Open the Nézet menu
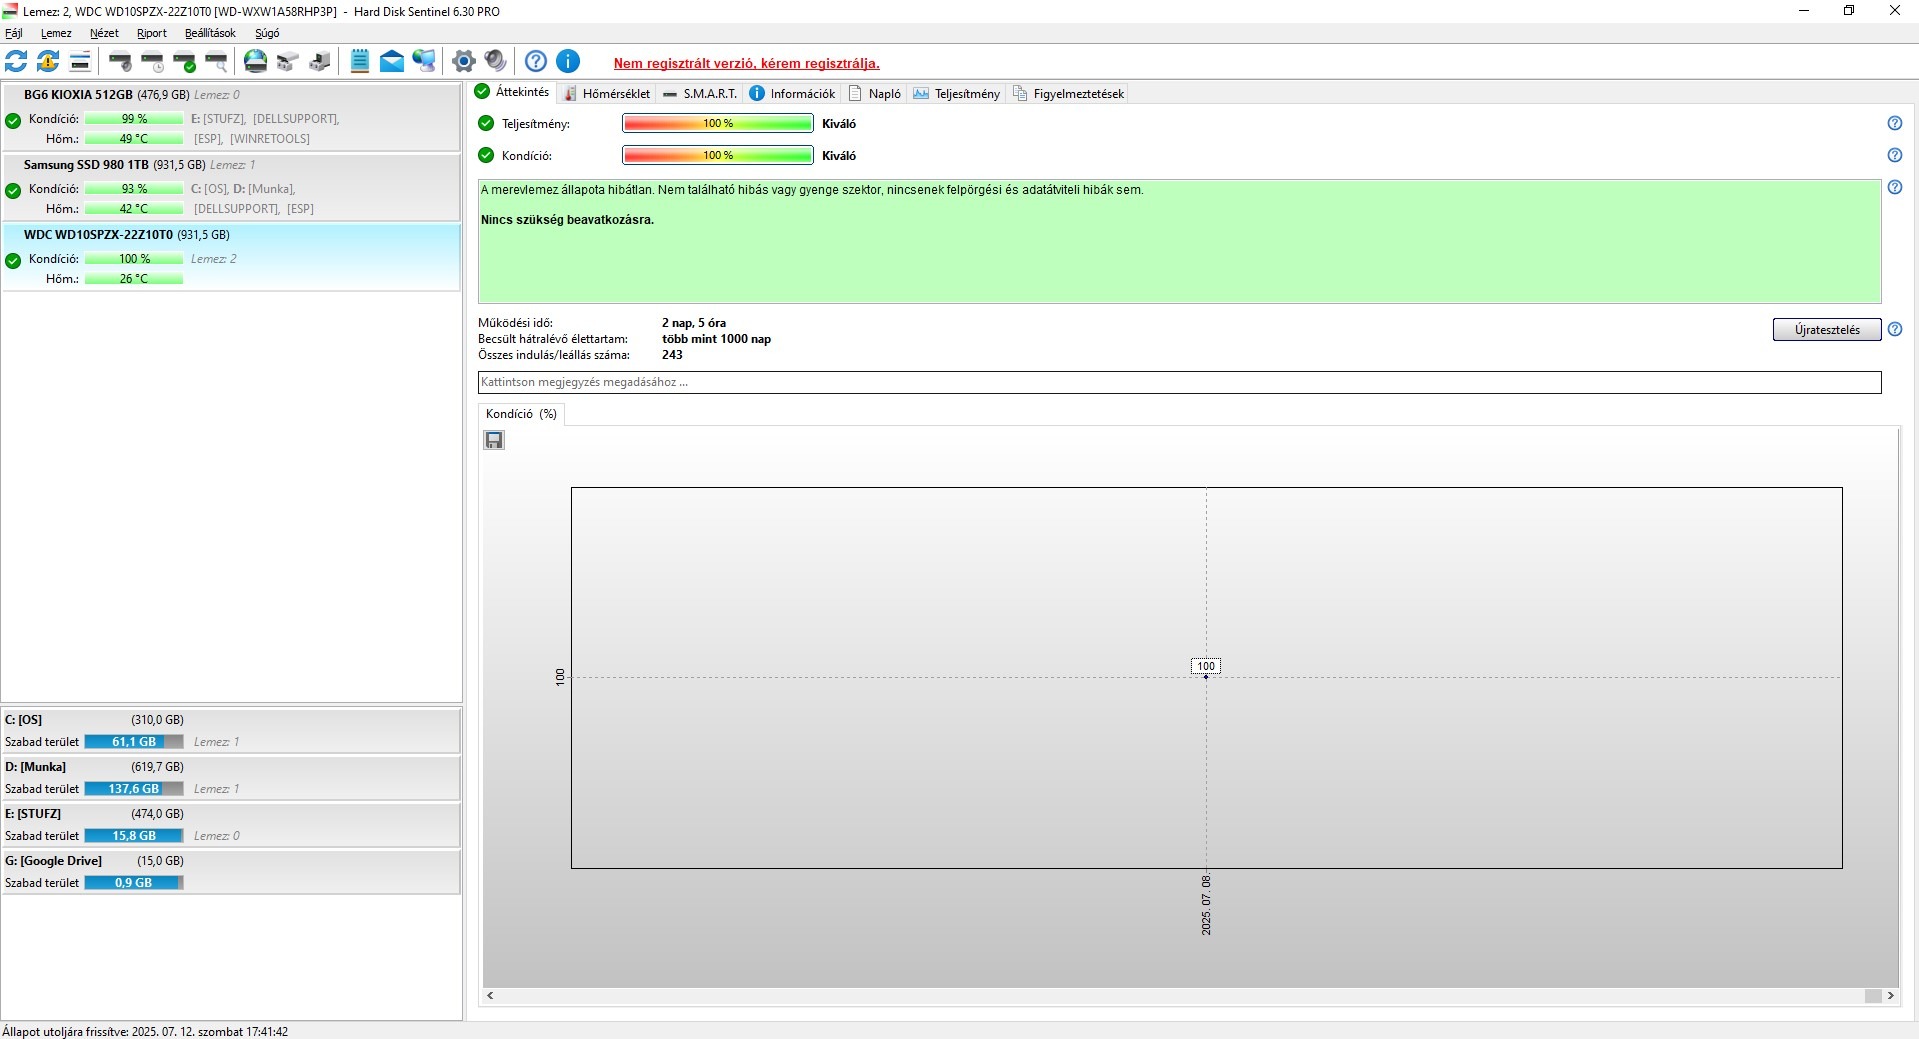Viewport: 1919px width, 1039px height. pyautogui.click(x=104, y=33)
